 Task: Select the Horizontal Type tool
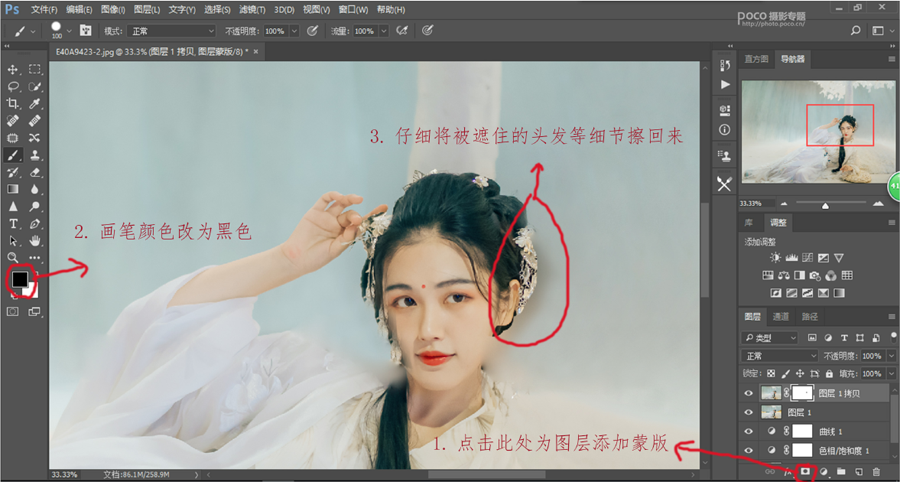[13, 223]
